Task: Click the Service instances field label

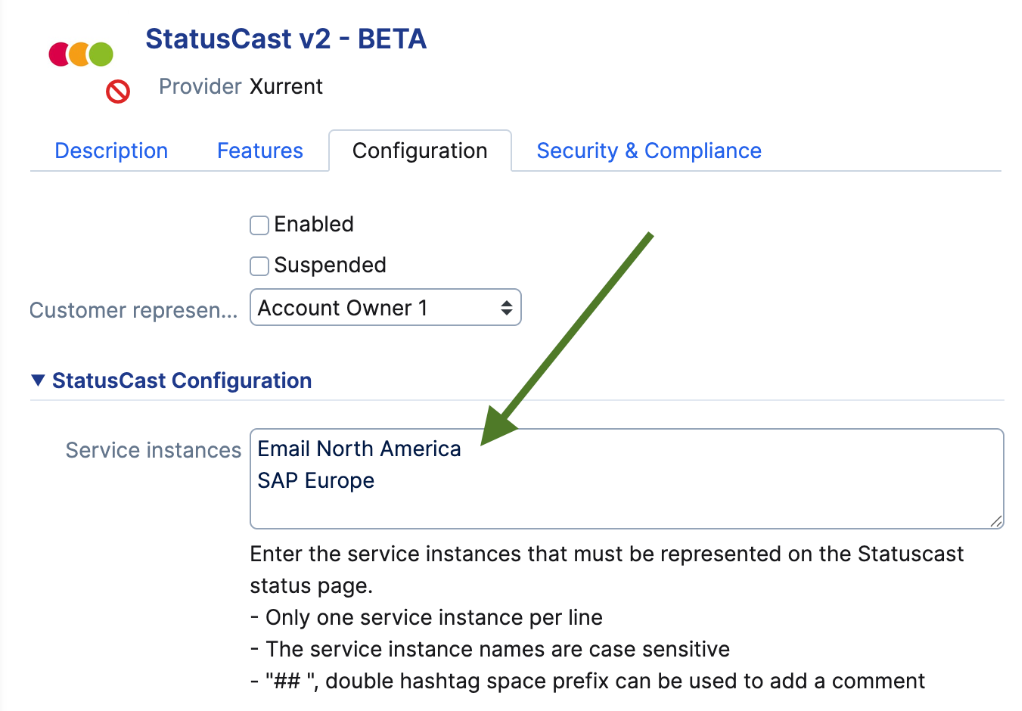Action: [x=153, y=450]
